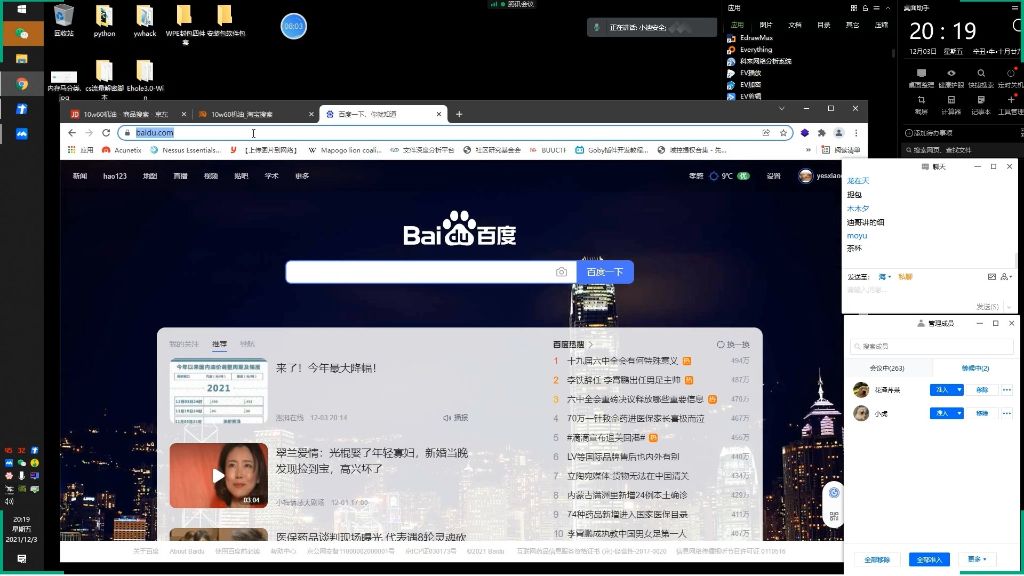Click the chat message input area
This screenshot has height=576, width=1024.
point(928,291)
